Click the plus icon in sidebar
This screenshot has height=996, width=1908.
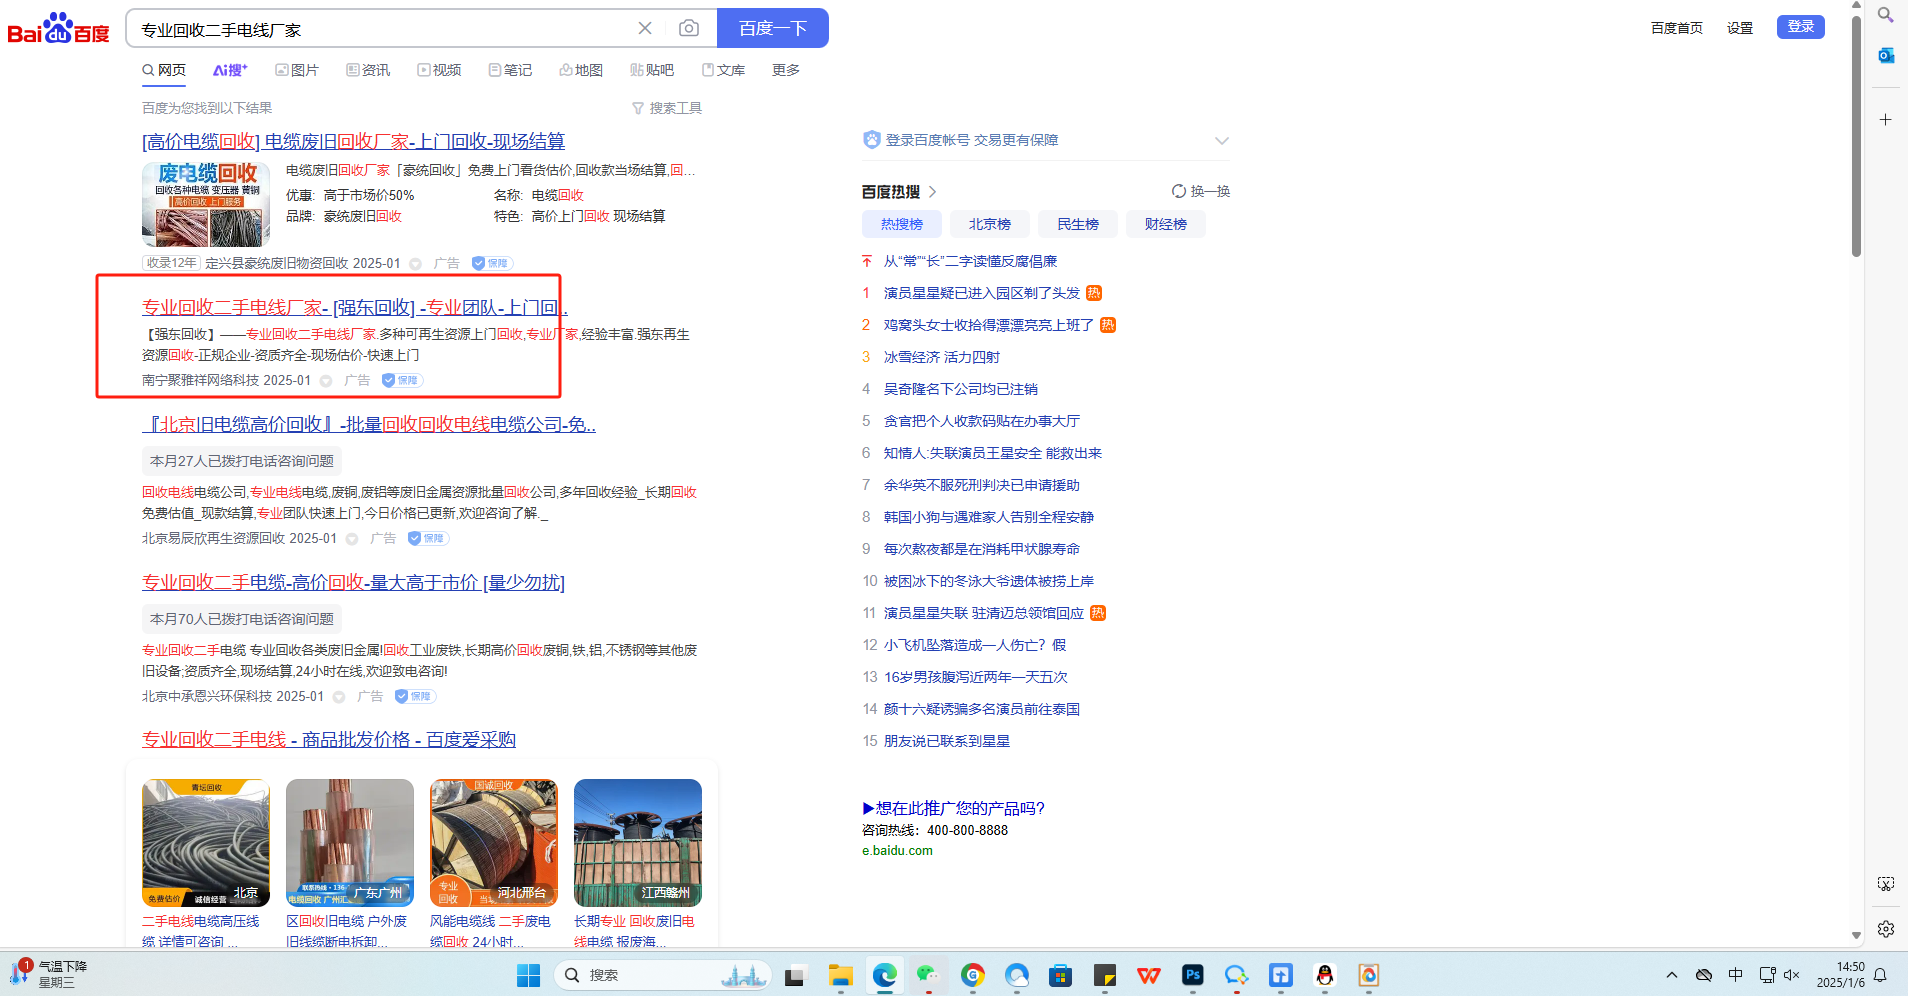(1885, 120)
